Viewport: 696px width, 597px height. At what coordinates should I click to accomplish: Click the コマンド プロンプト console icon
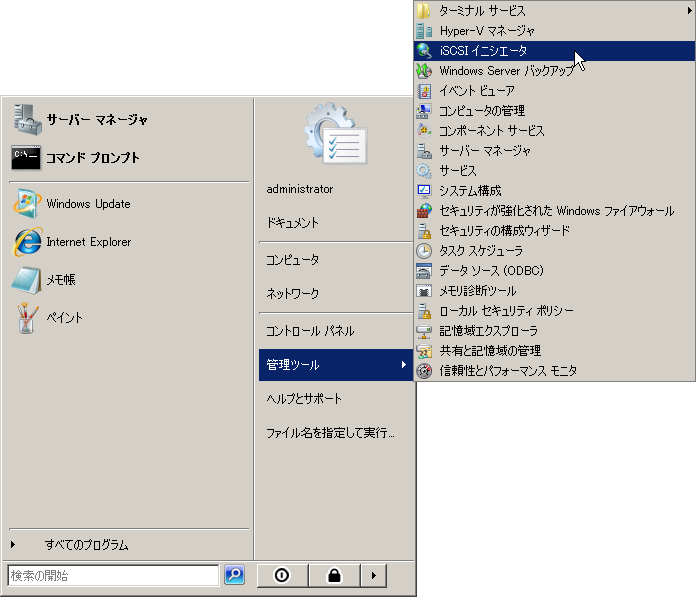pos(26,157)
